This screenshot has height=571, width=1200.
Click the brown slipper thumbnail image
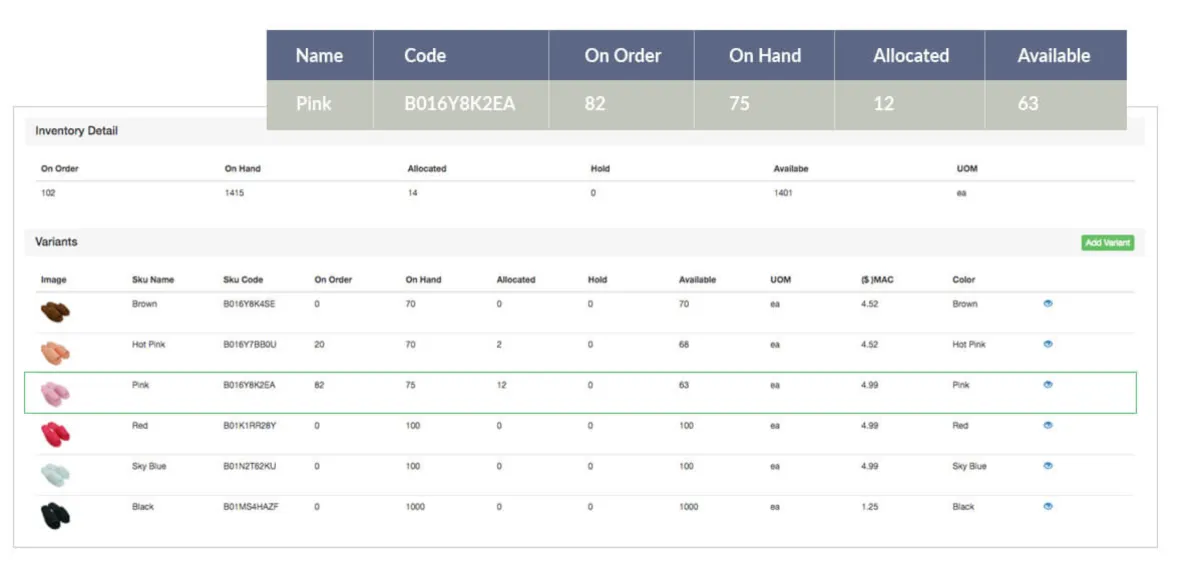(55, 311)
